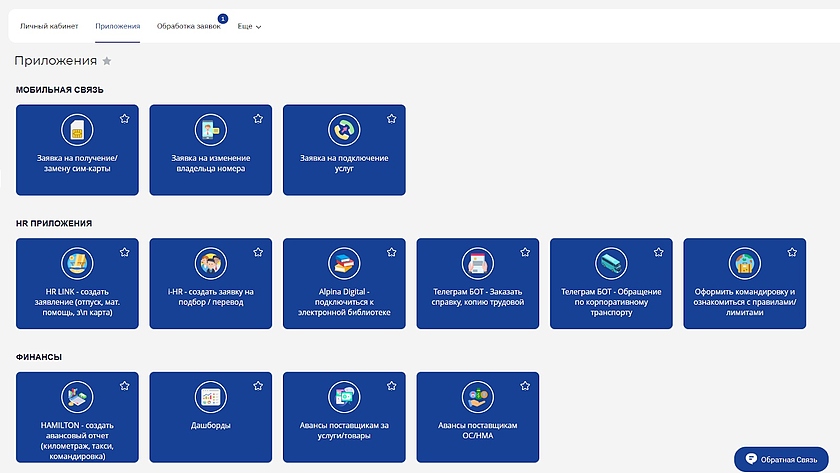Open the HAMILTON advance report icon
This screenshot has width=840, height=473.
77,397
